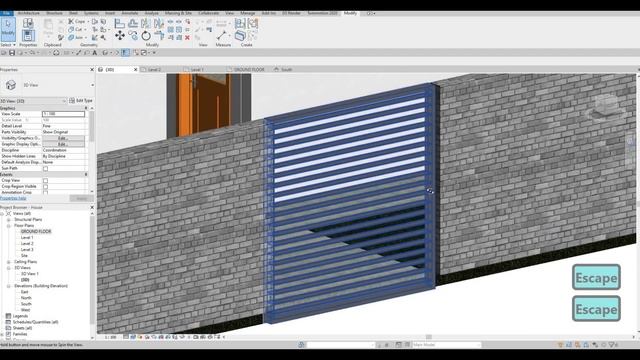Select the Align tool in Modify panel

pyautogui.click(x=119, y=23)
